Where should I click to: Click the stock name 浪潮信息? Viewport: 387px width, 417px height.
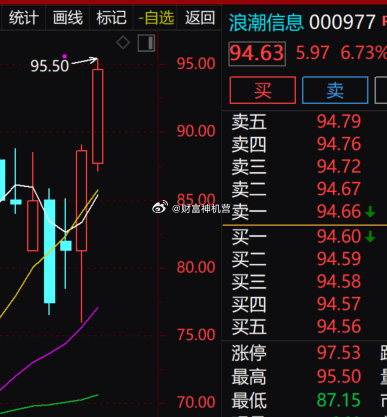coord(266,22)
